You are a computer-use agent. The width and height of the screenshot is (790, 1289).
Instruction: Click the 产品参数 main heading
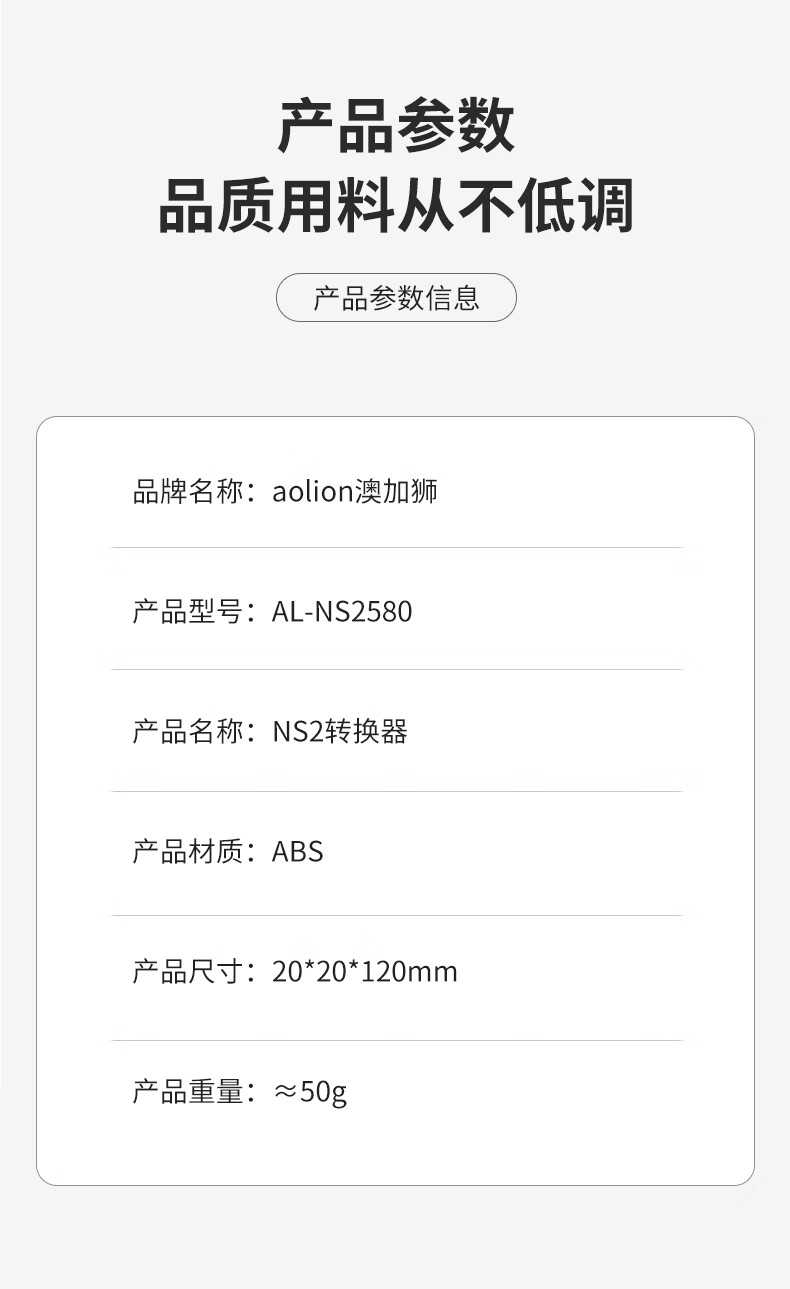[396, 127]
